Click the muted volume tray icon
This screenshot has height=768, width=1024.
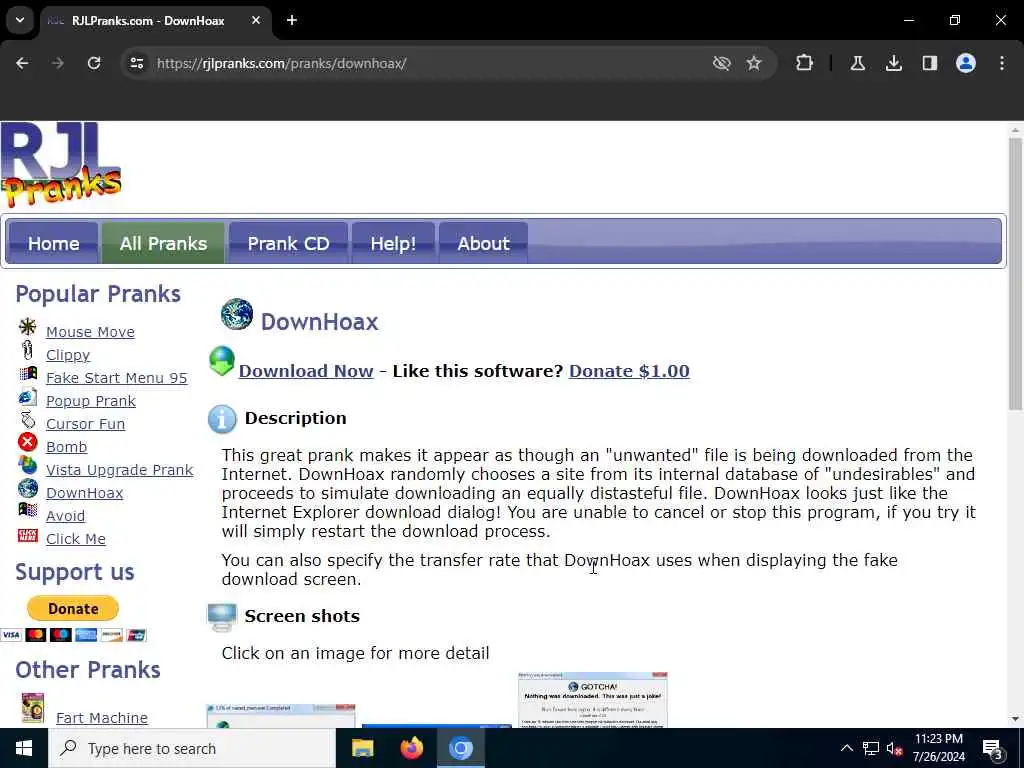click(894, 748)
